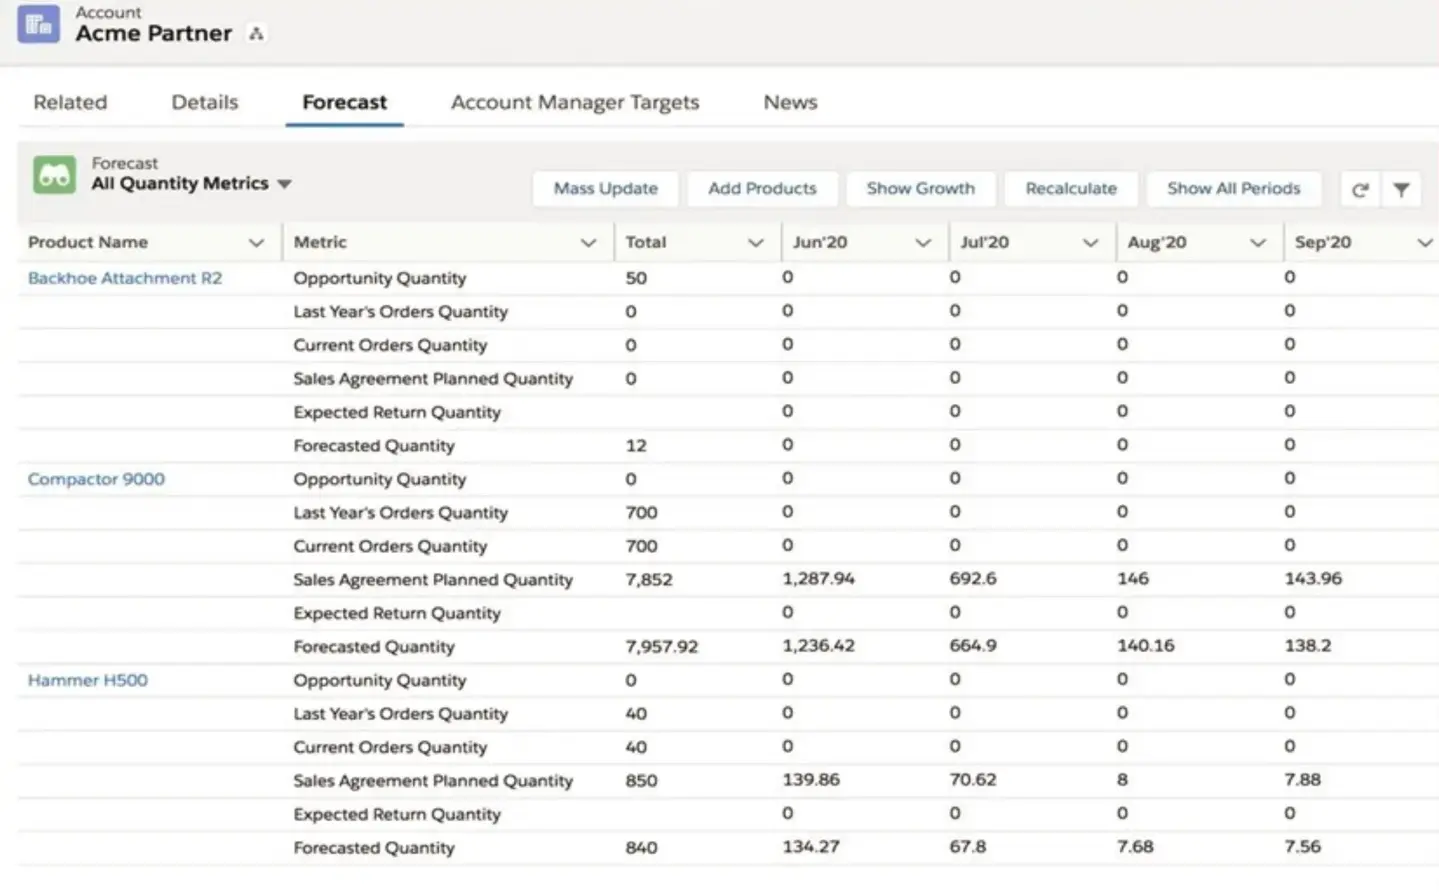The width and height of the screenshot is (1439, 892).
Task: Click Backhoe Forecasted Quantity total 12
Action: pos(636,446)
